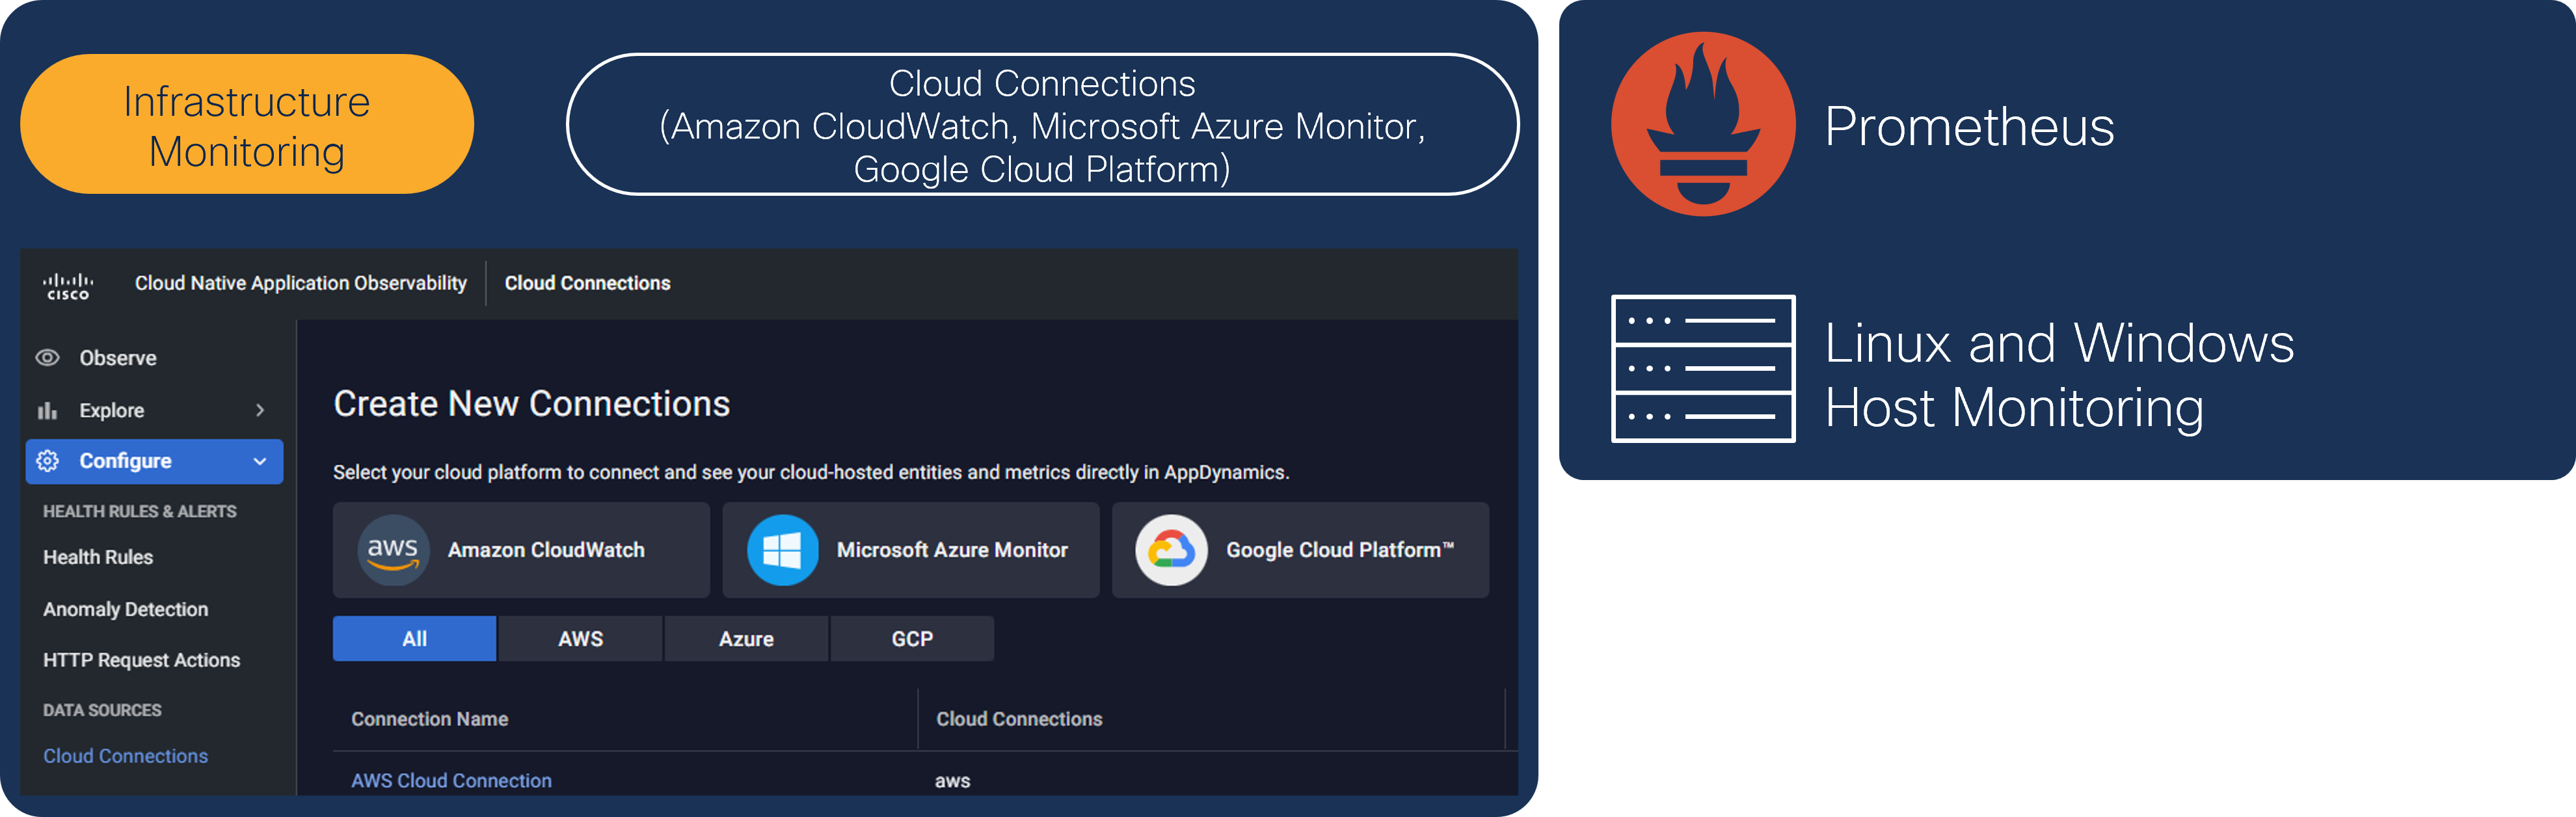Viewport: 2576px width, 817px height.
Task: Click the Prometheus flame logo
Action: tap(1703, 124)
